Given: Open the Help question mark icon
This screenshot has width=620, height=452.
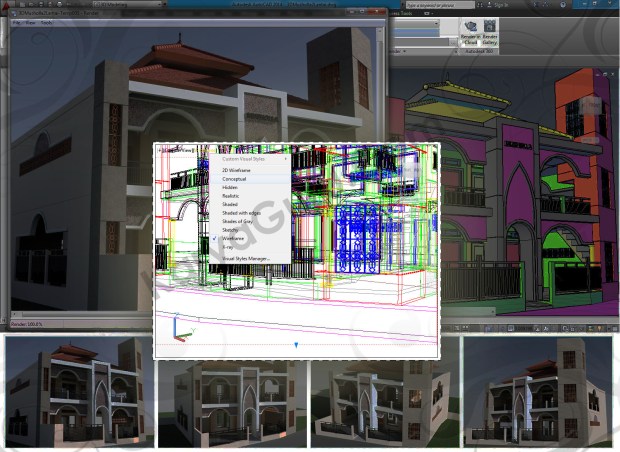Looking at the screenshot, I should pos(563,5).
